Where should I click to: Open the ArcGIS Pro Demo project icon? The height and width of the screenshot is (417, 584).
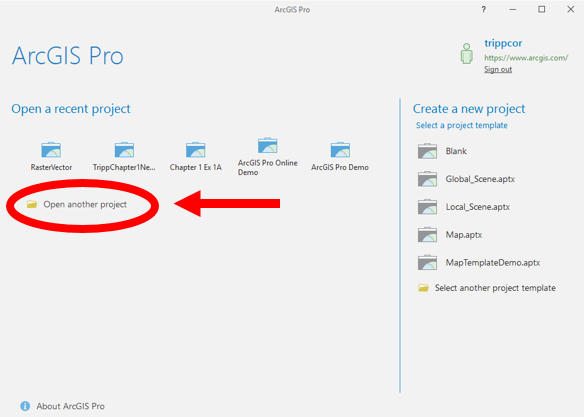340,150
